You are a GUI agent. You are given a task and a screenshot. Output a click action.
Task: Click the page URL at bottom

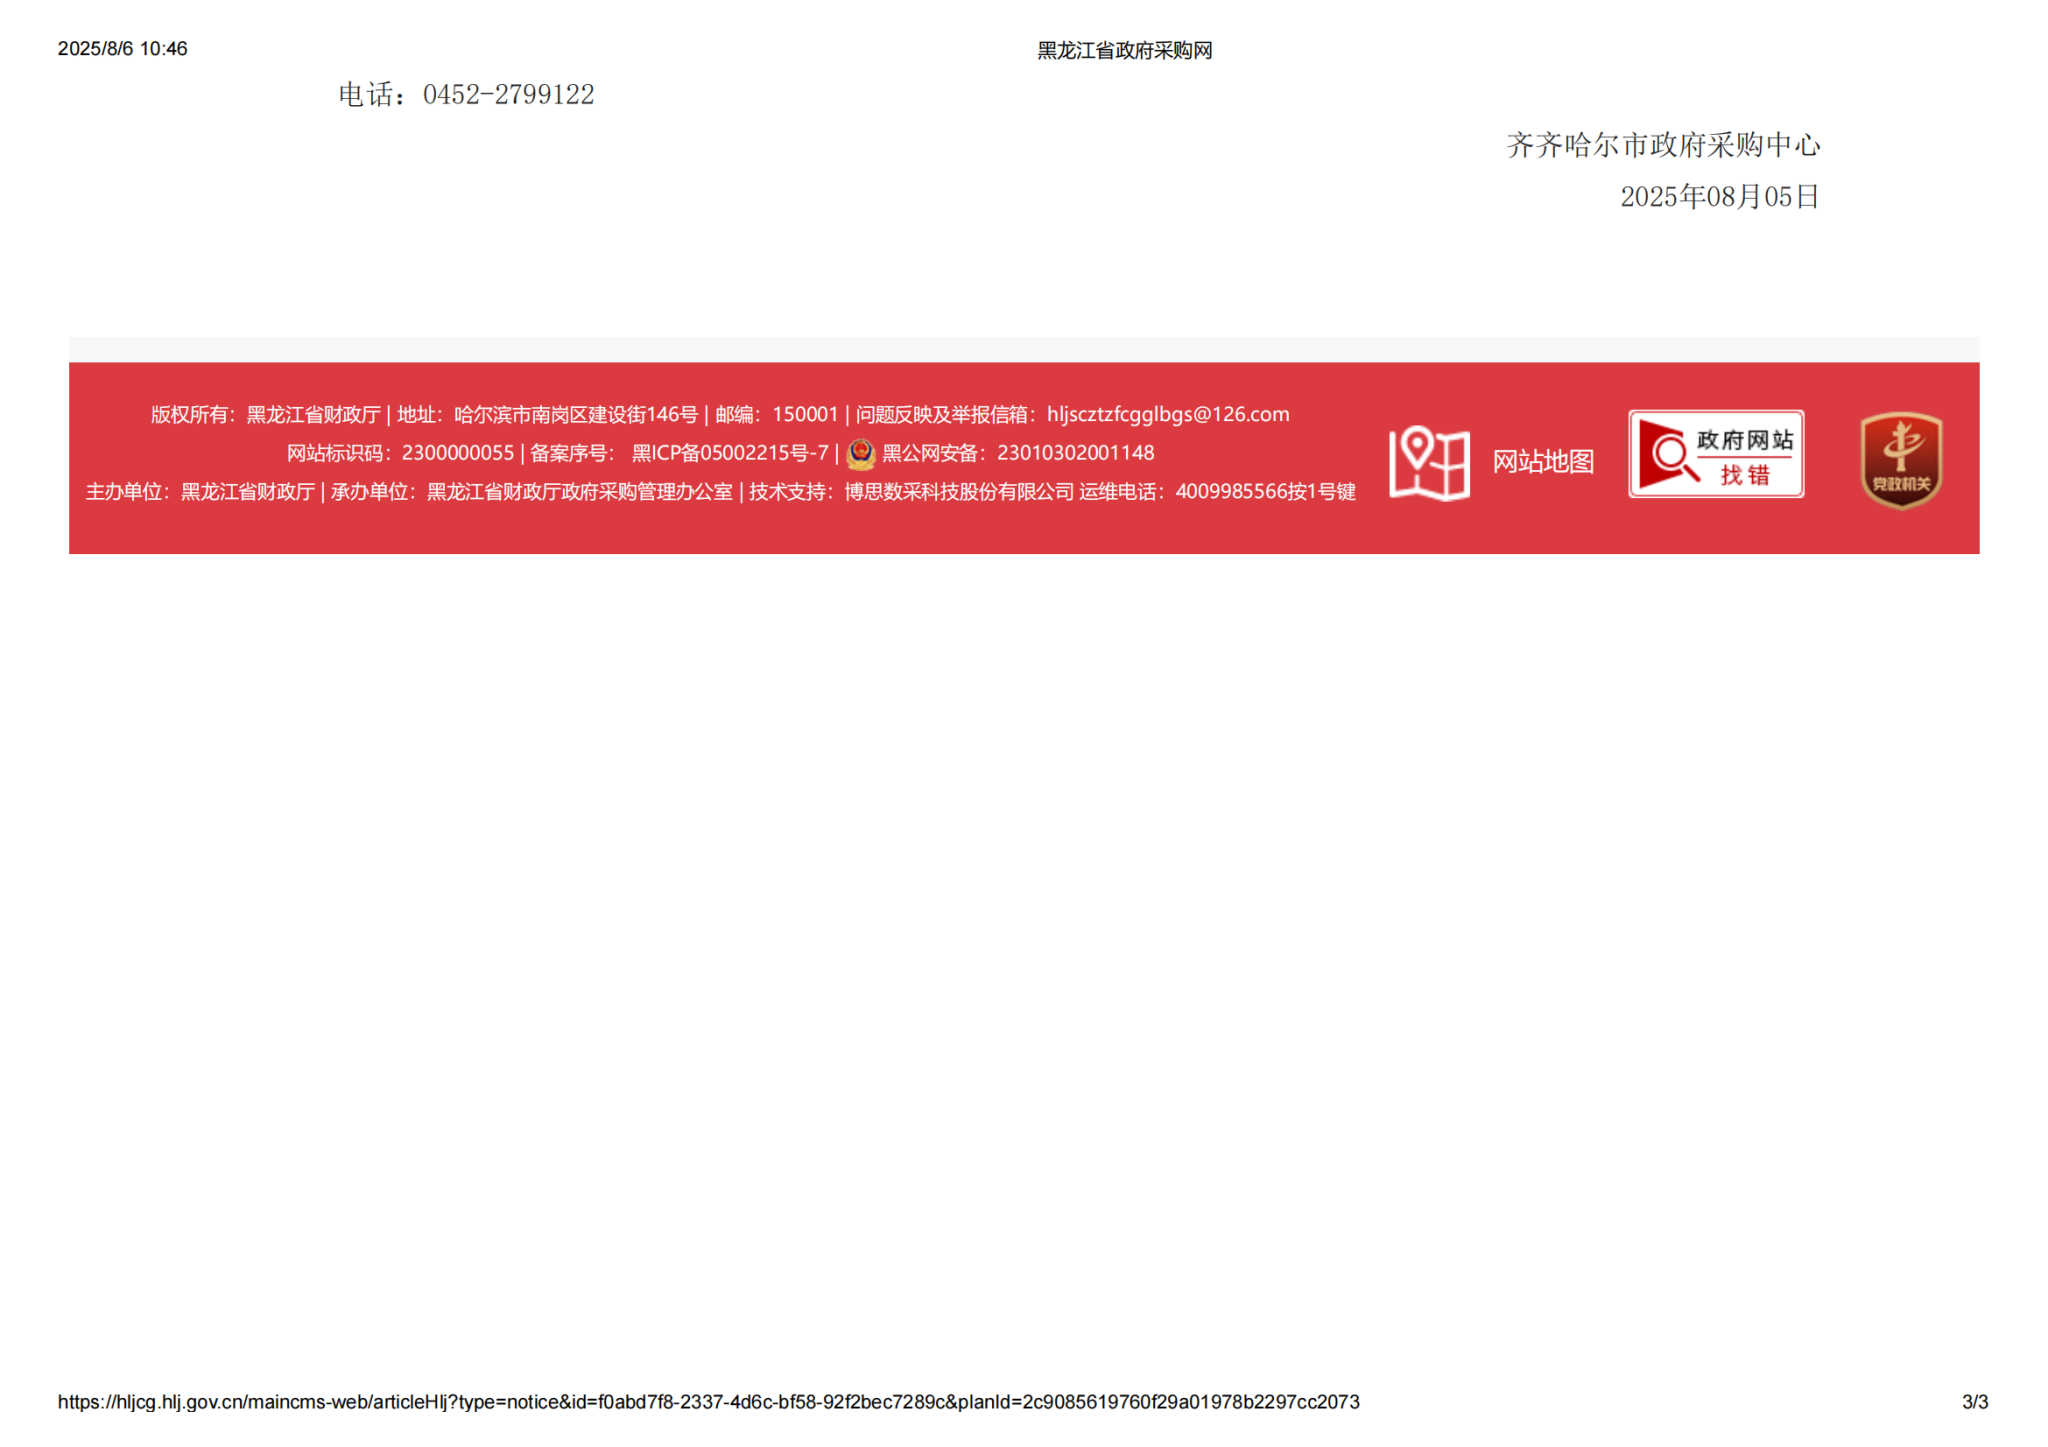point(708,1402)
